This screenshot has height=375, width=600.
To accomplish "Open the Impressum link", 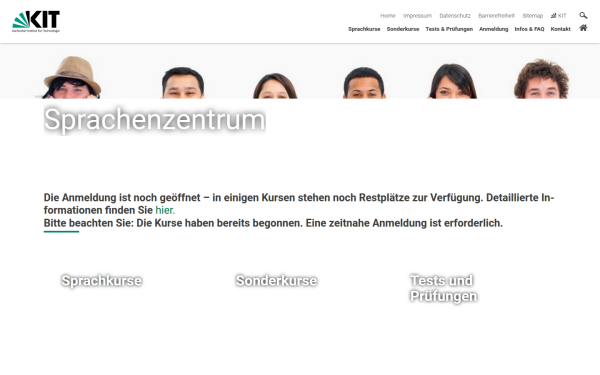I will coord(417,16).
